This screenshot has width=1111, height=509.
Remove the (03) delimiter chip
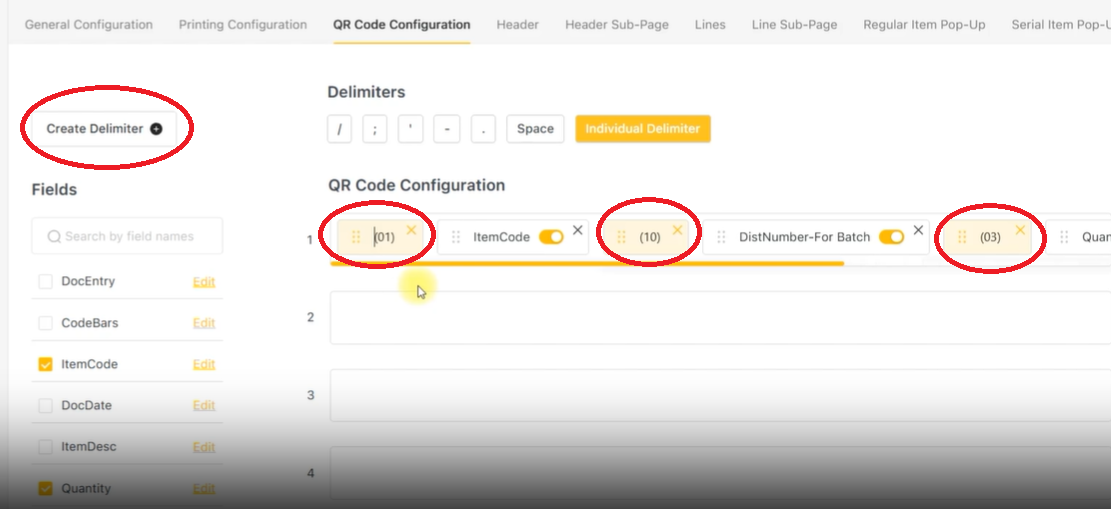click(1020, 230)
